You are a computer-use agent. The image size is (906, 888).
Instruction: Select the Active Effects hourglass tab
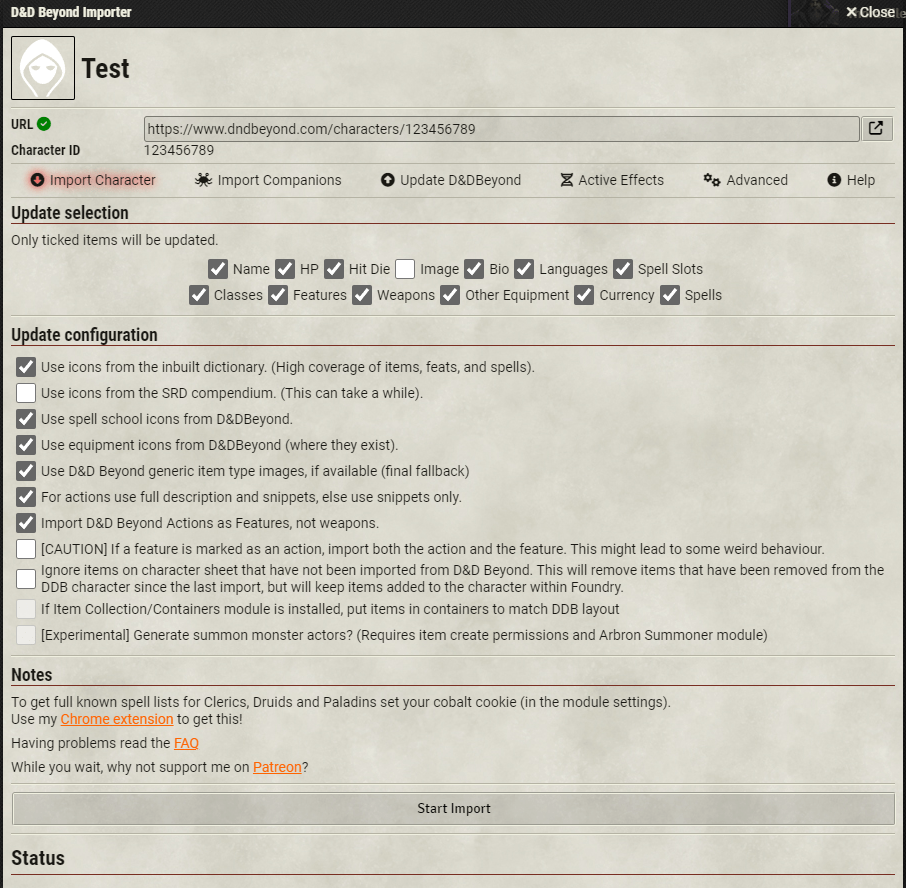tap(611, 180)
